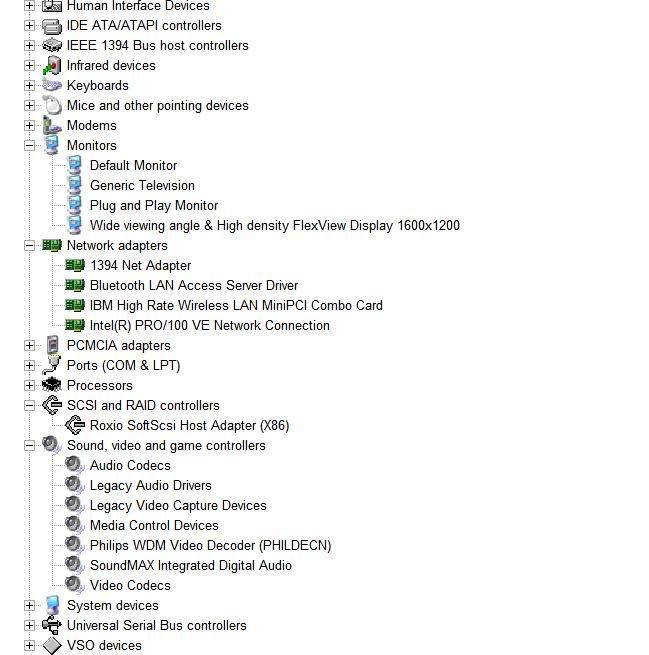Click the Bluetooth LAN Access Server icon
The width and height of the screenshot is (649, 655).
click(x=75, y=285)
